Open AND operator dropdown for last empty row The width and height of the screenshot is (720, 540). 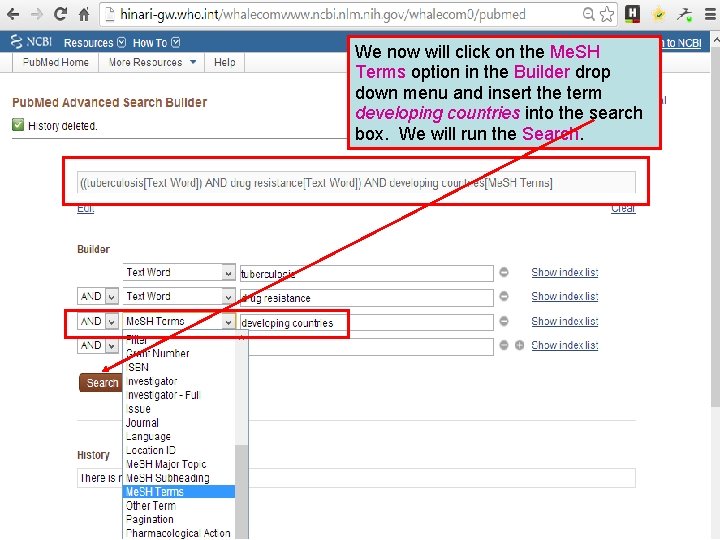pos(98,345)
